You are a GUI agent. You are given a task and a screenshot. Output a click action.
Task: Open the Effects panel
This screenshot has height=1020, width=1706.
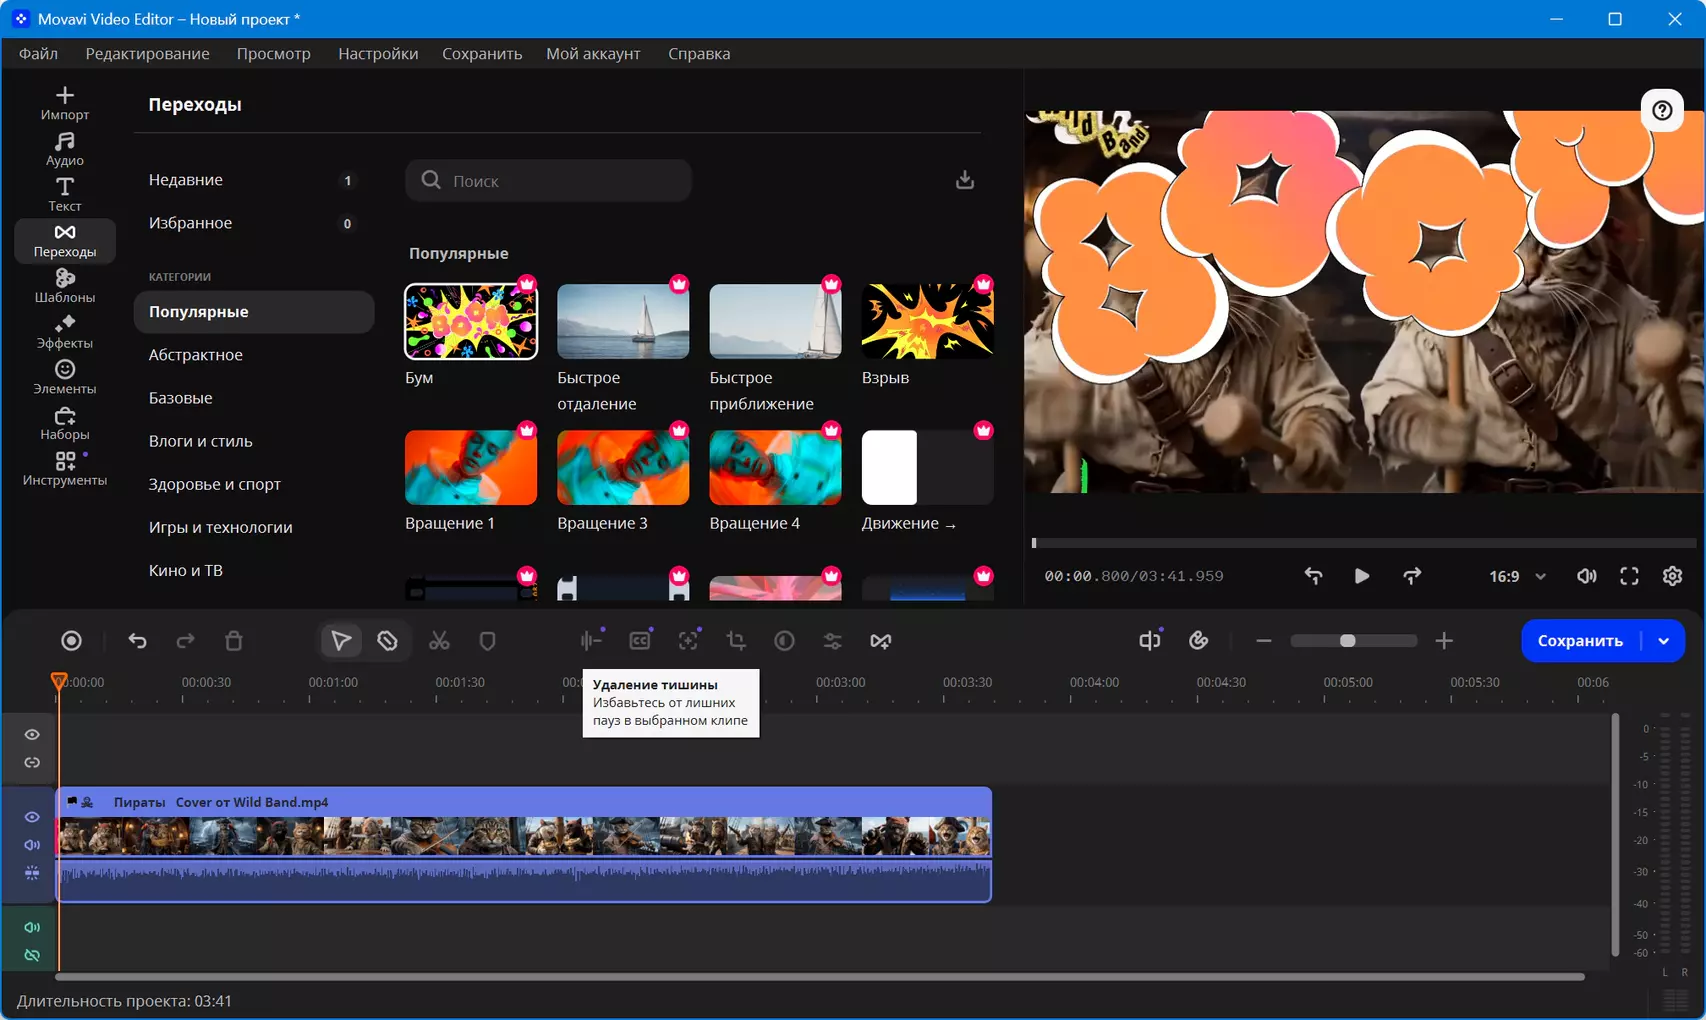coord(65,332)
